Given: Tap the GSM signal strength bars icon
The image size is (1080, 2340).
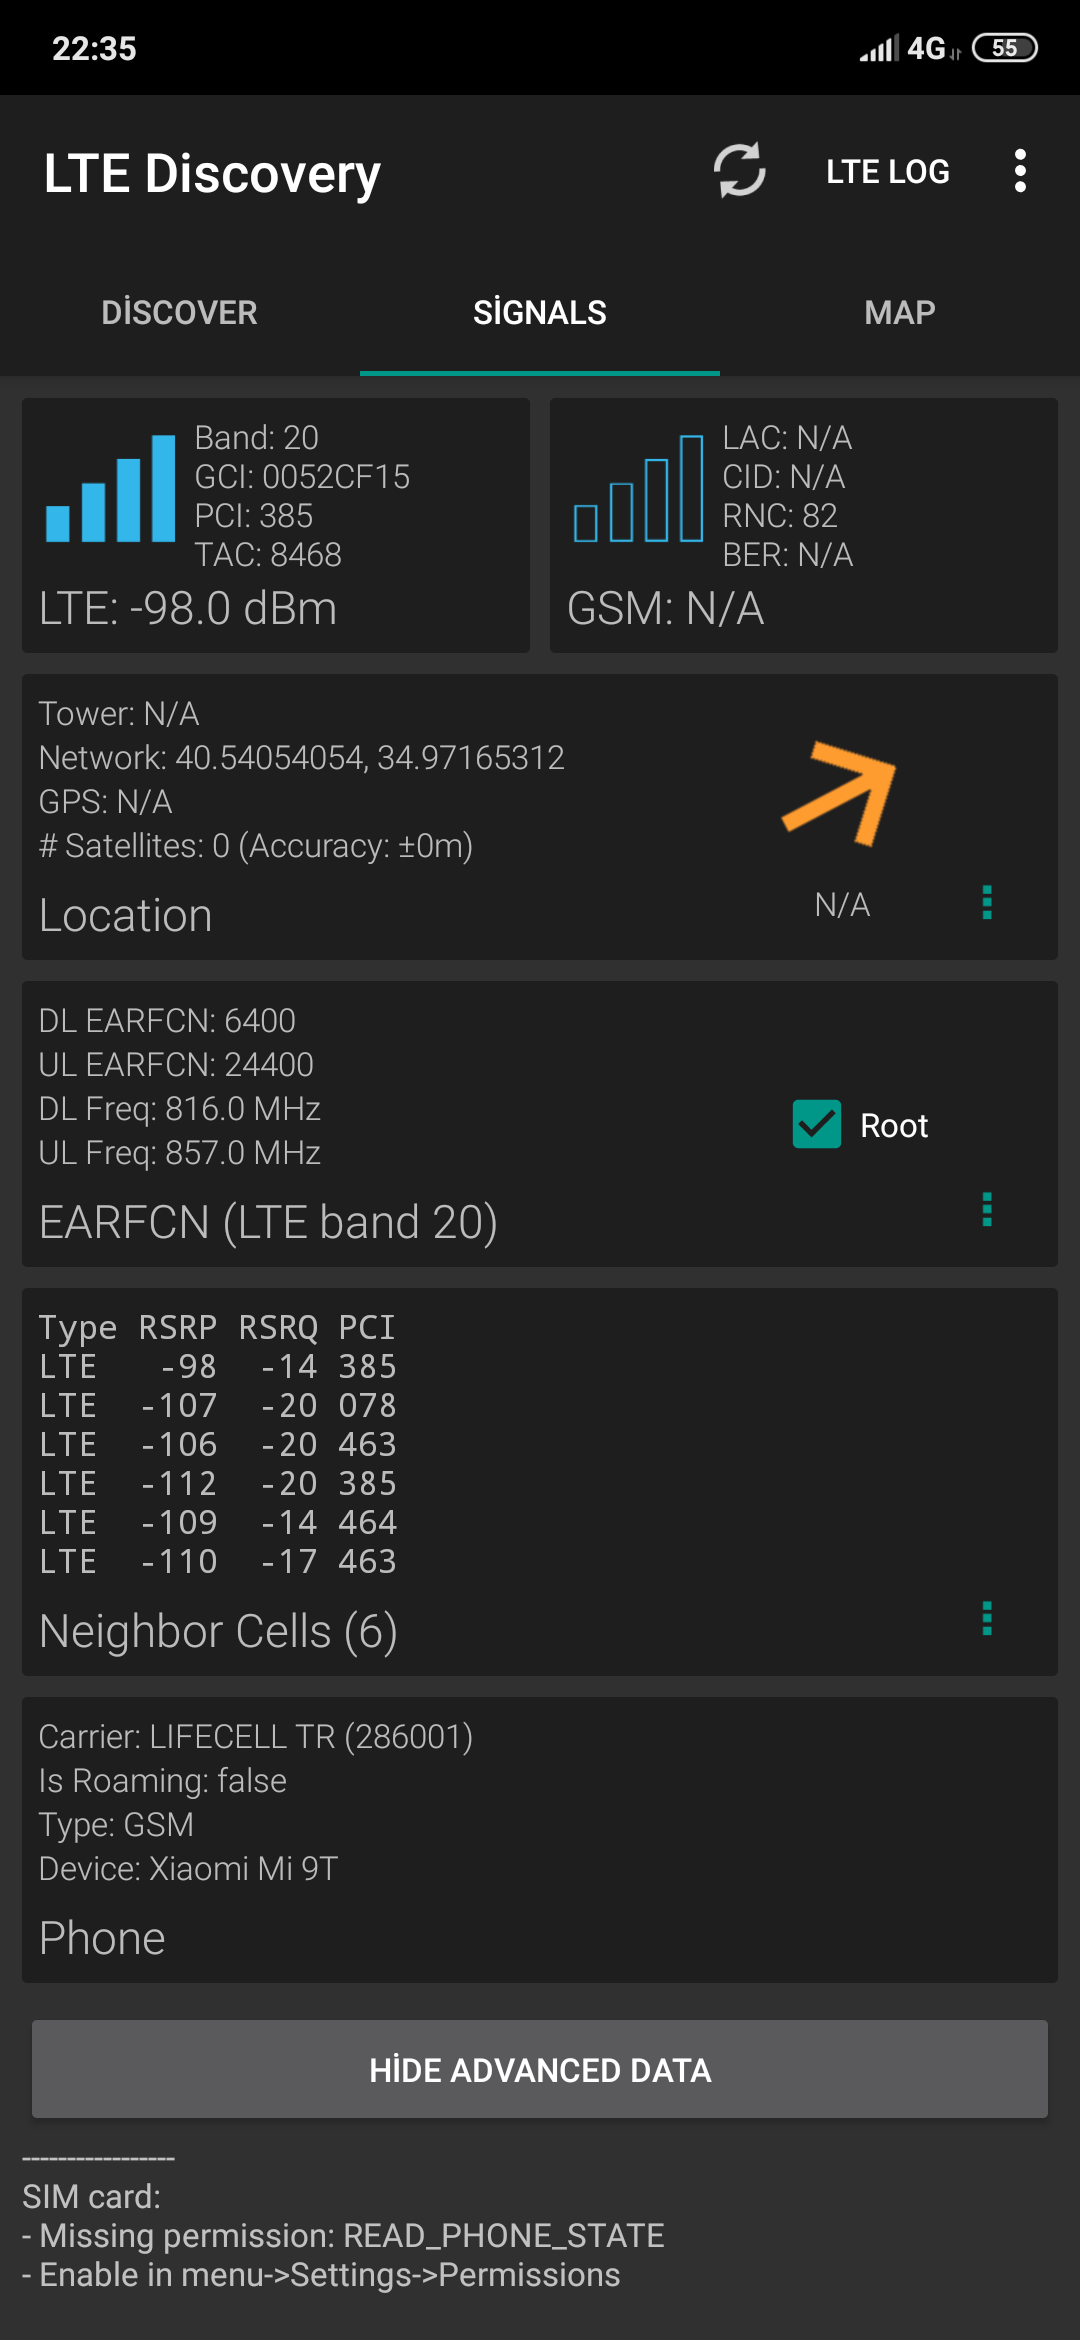Looking at the screenshot, I should (639, 488).
